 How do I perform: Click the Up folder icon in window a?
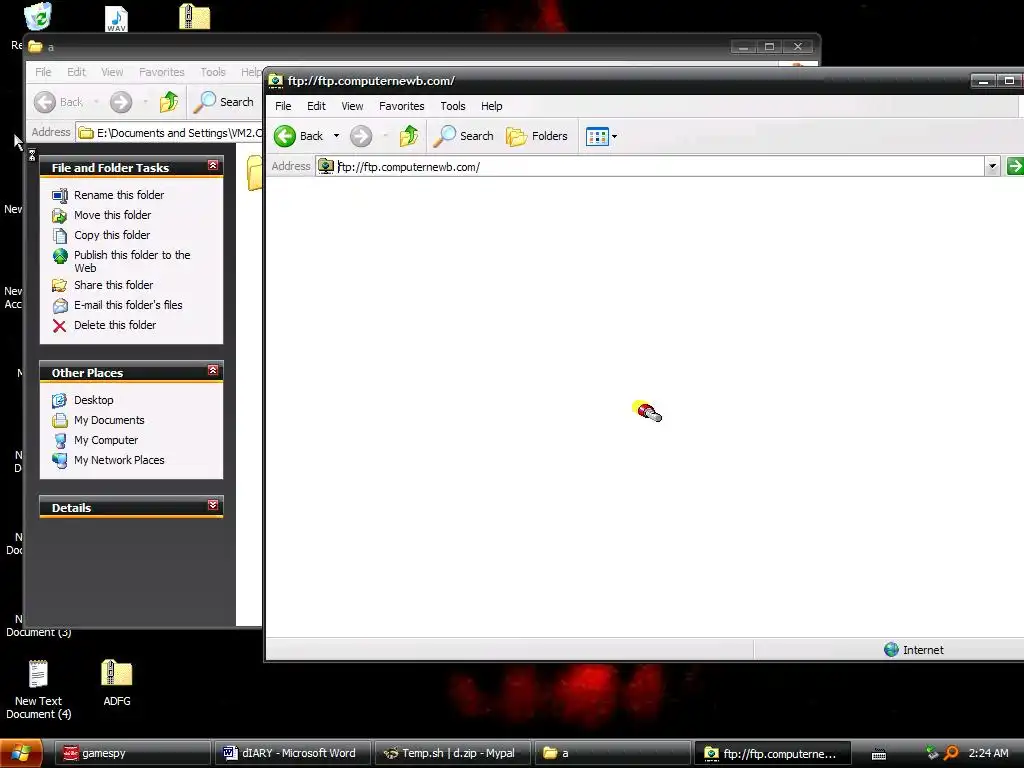point(169,102)
